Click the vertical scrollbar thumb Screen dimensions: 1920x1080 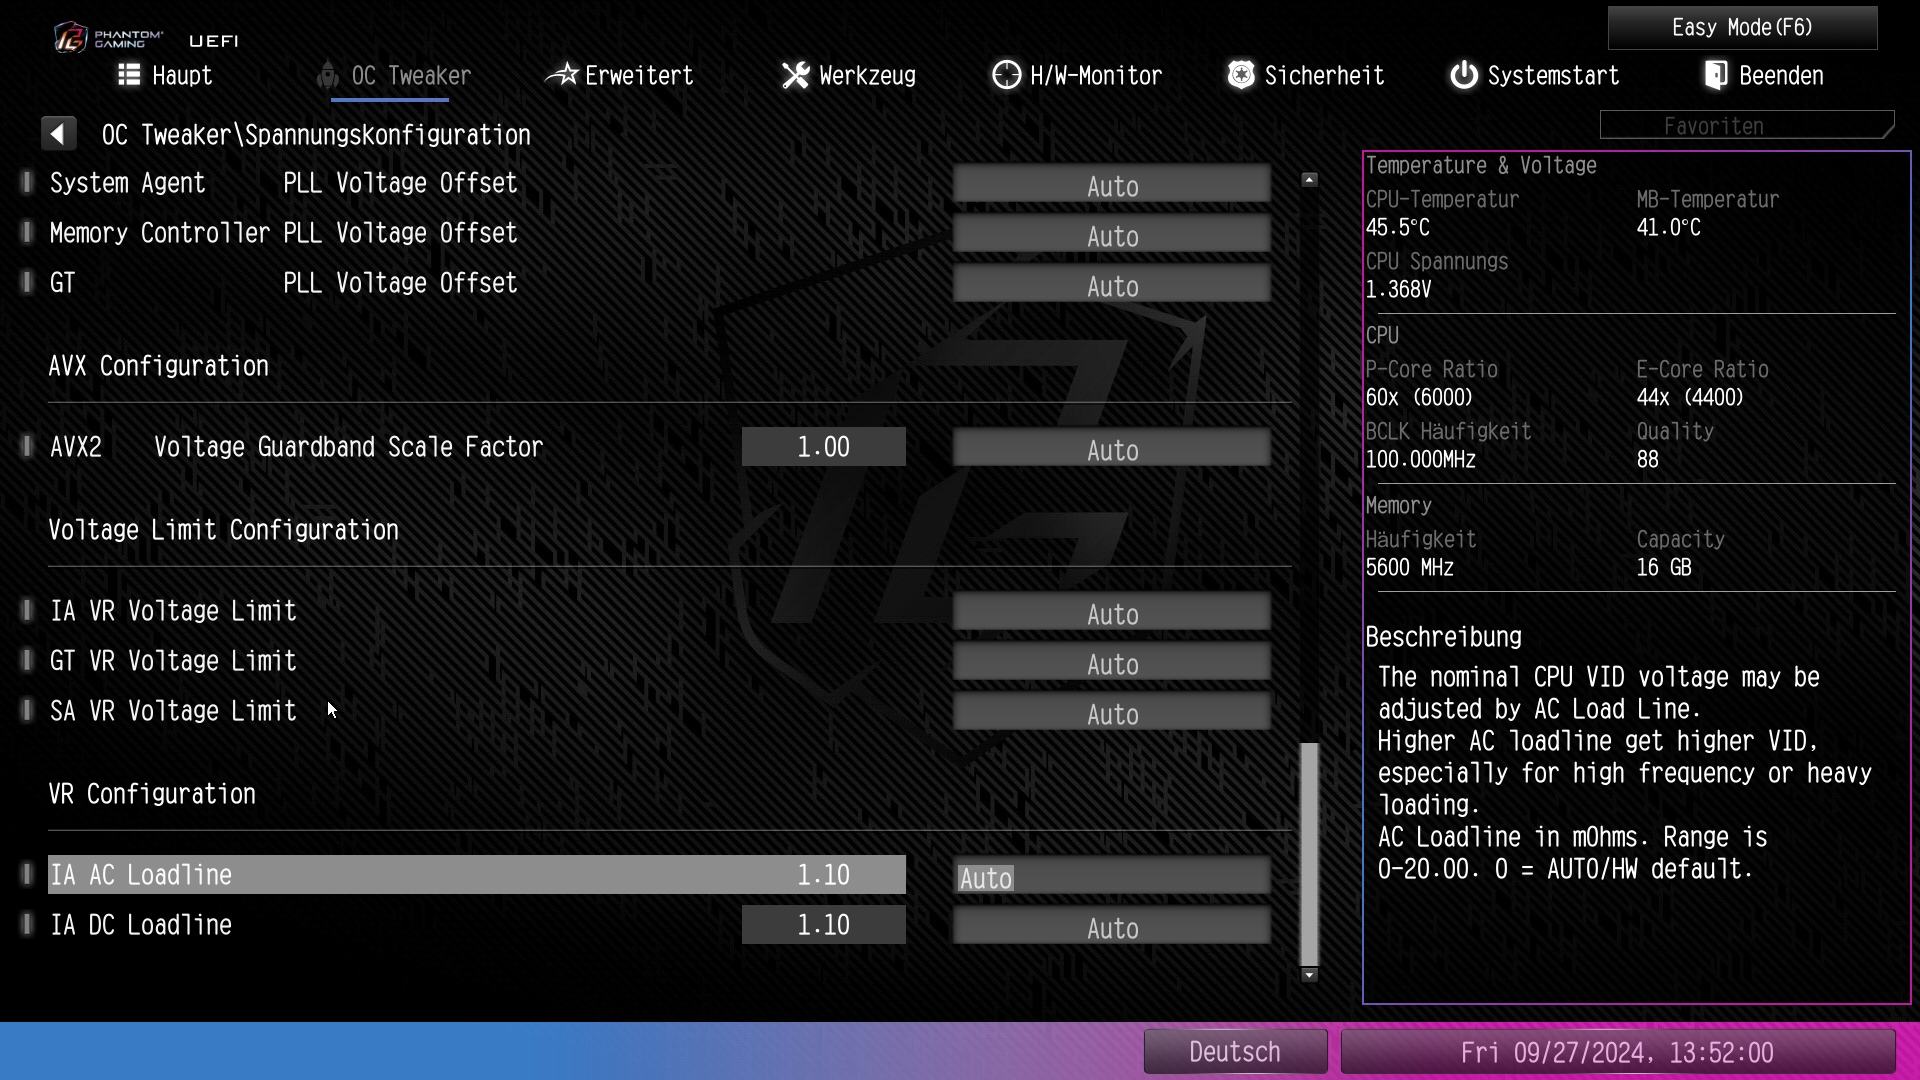pyautogui.click(x=1309, y=852)
